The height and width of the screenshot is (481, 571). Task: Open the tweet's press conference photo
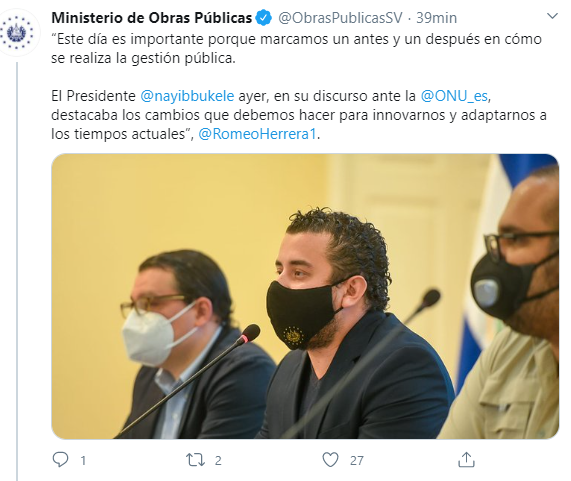[x=305, y=296]
